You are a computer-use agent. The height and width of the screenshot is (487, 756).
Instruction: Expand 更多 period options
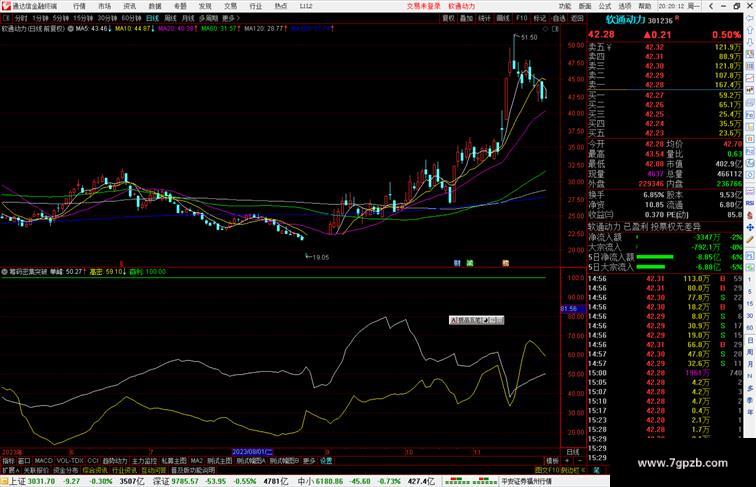[x=230, y=18]
